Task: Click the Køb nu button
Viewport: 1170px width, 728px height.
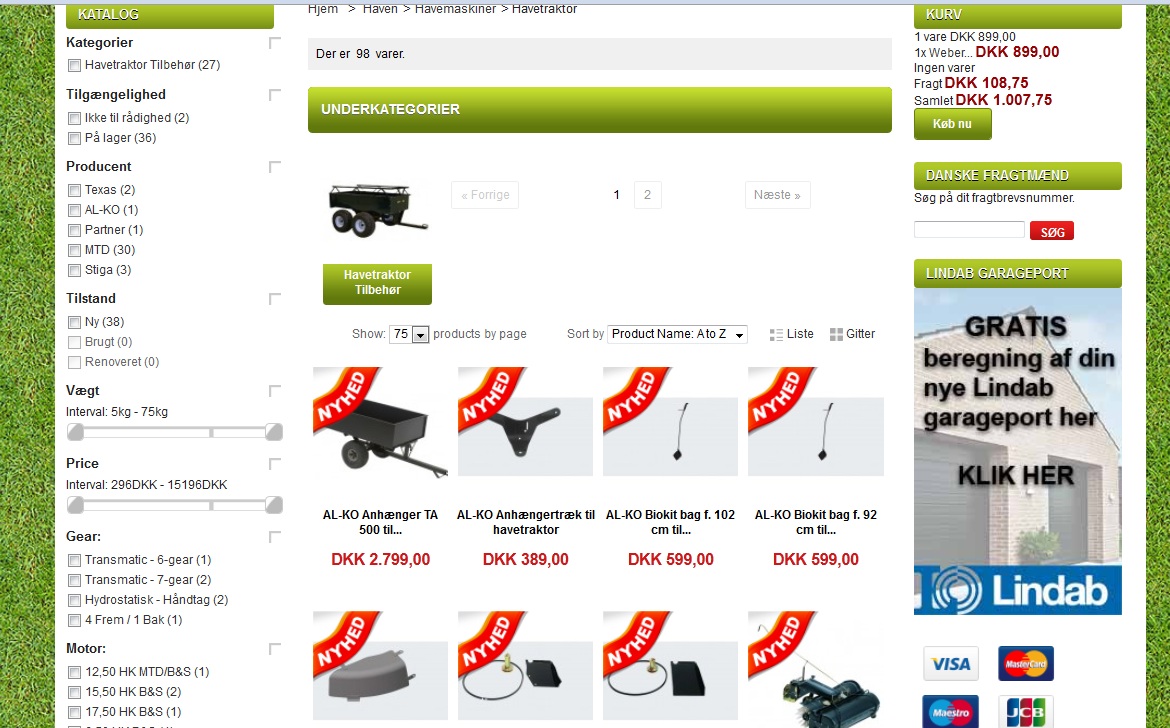Action: click(953, 124)
